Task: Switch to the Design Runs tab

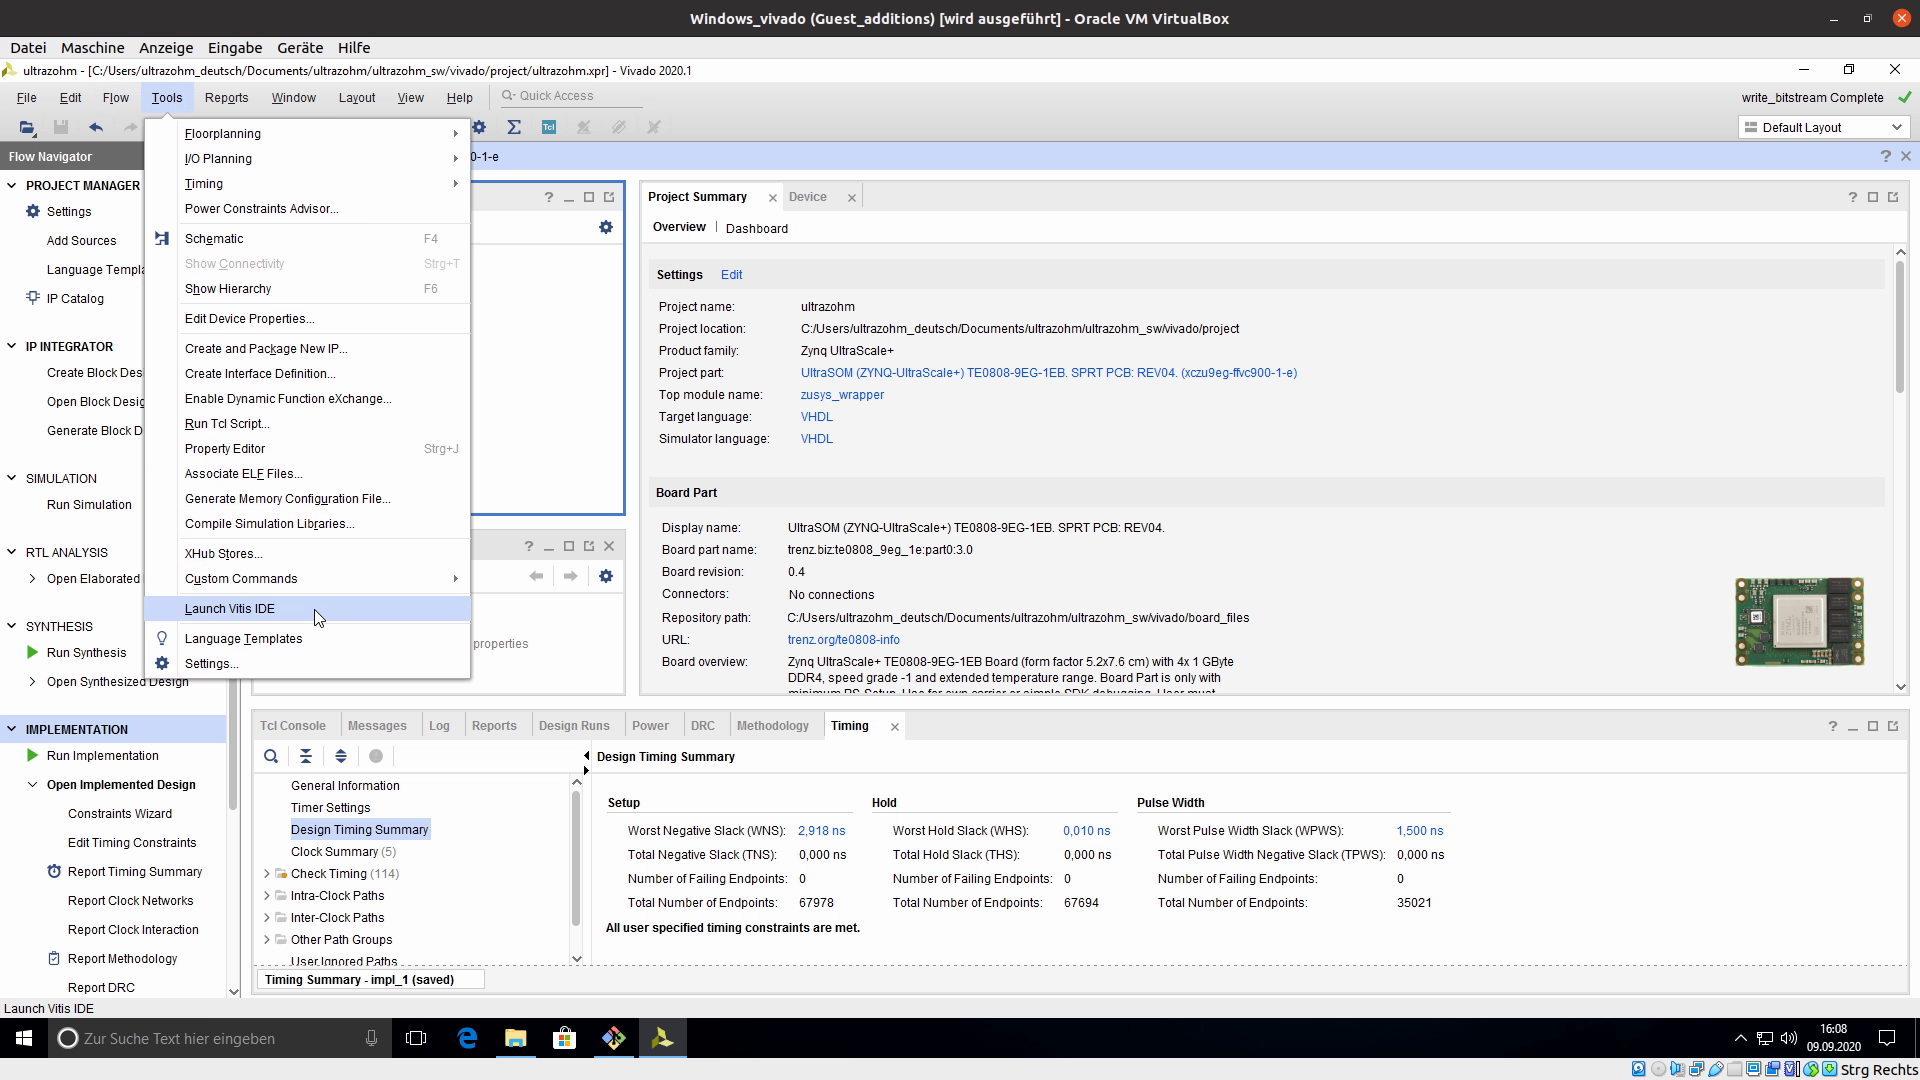Action: (574, 726)
